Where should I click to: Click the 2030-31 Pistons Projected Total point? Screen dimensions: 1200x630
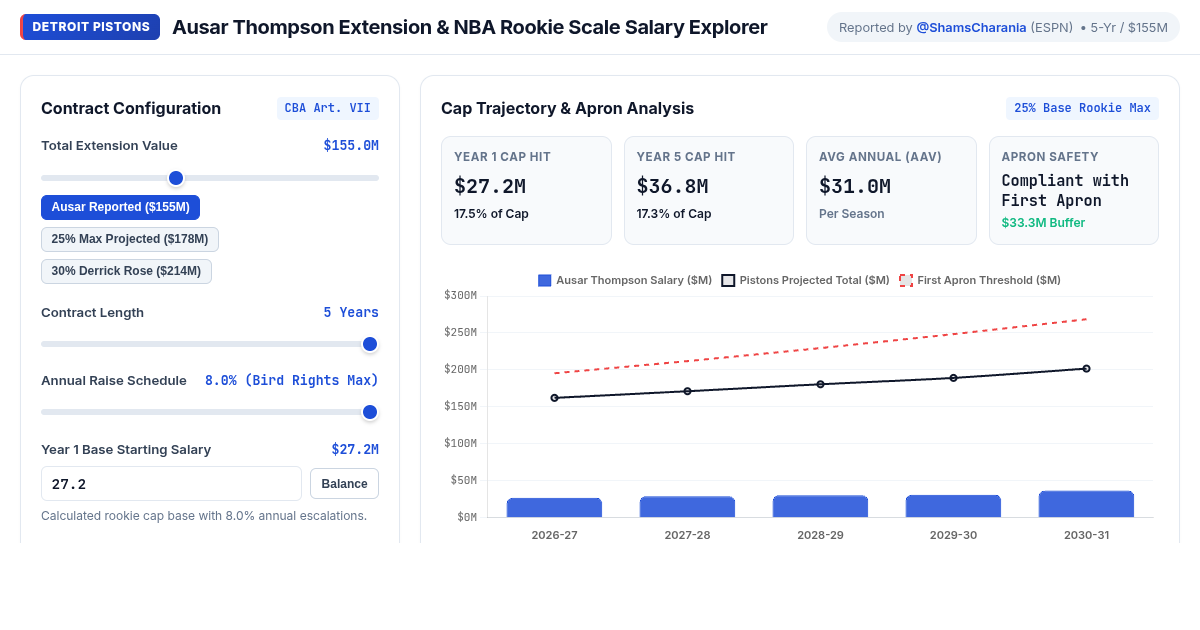click(1086, 368)
